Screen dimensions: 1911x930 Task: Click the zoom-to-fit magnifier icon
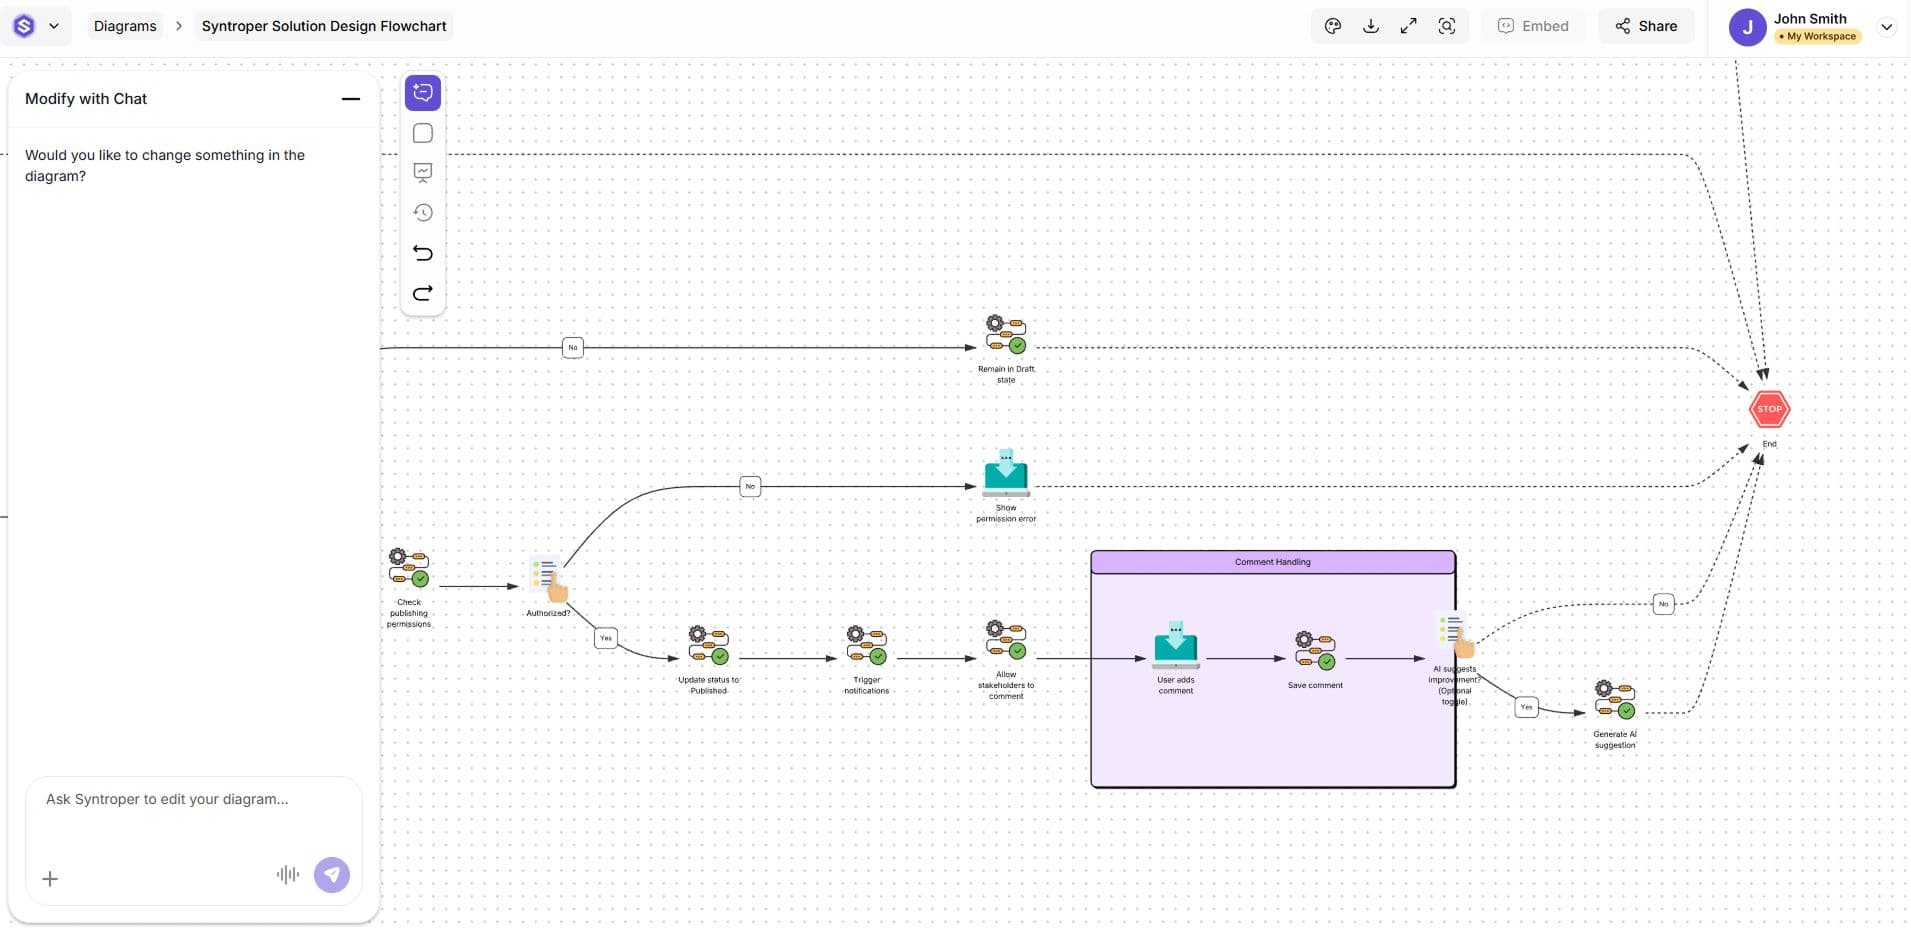point(1446,26)
